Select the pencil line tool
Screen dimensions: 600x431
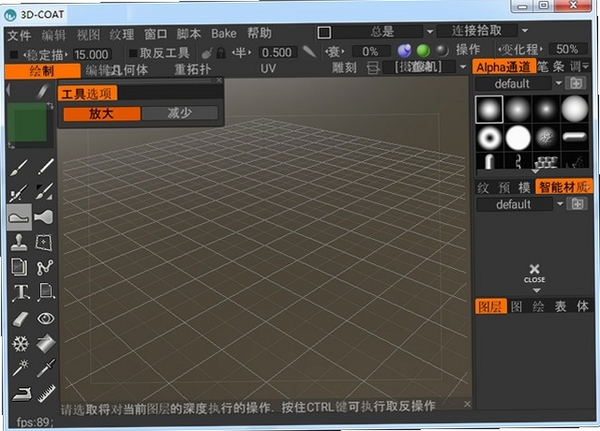click(45, 167)
